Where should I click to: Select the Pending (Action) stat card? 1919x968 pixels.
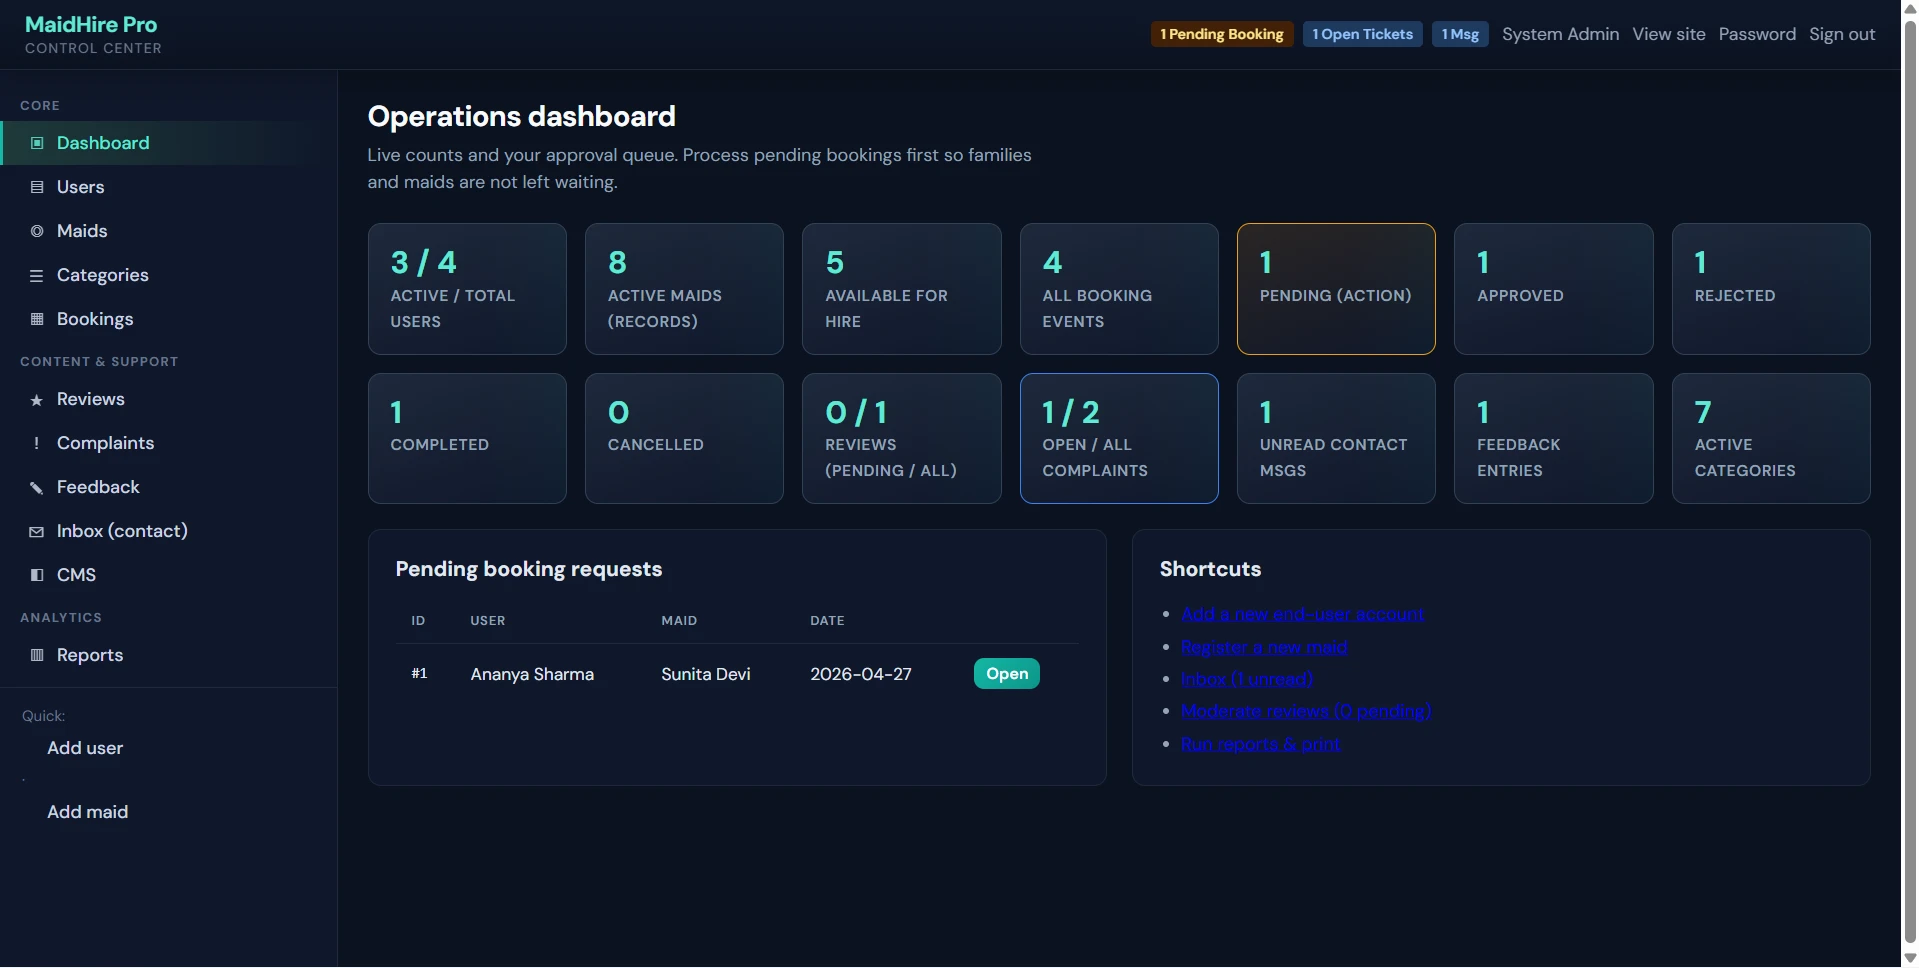[1336, 289]
